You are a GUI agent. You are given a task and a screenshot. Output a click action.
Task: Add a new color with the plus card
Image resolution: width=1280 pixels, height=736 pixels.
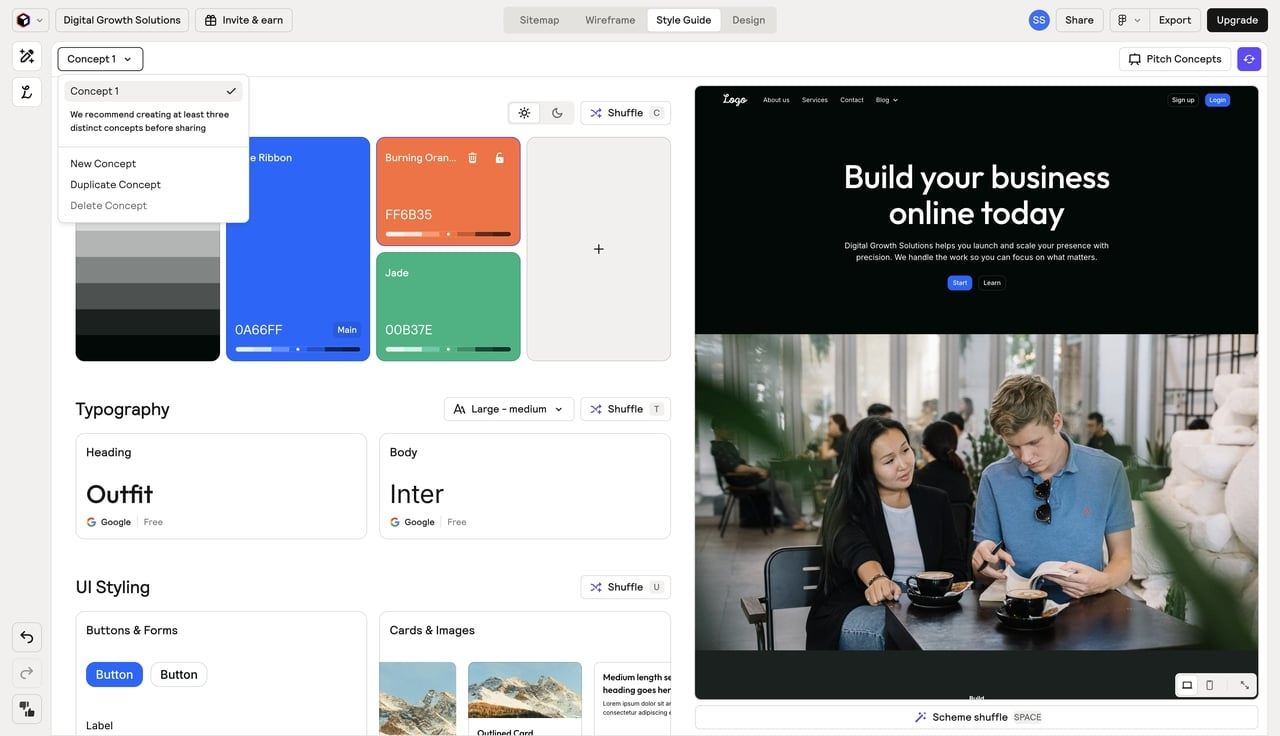[x=599, y=249]
